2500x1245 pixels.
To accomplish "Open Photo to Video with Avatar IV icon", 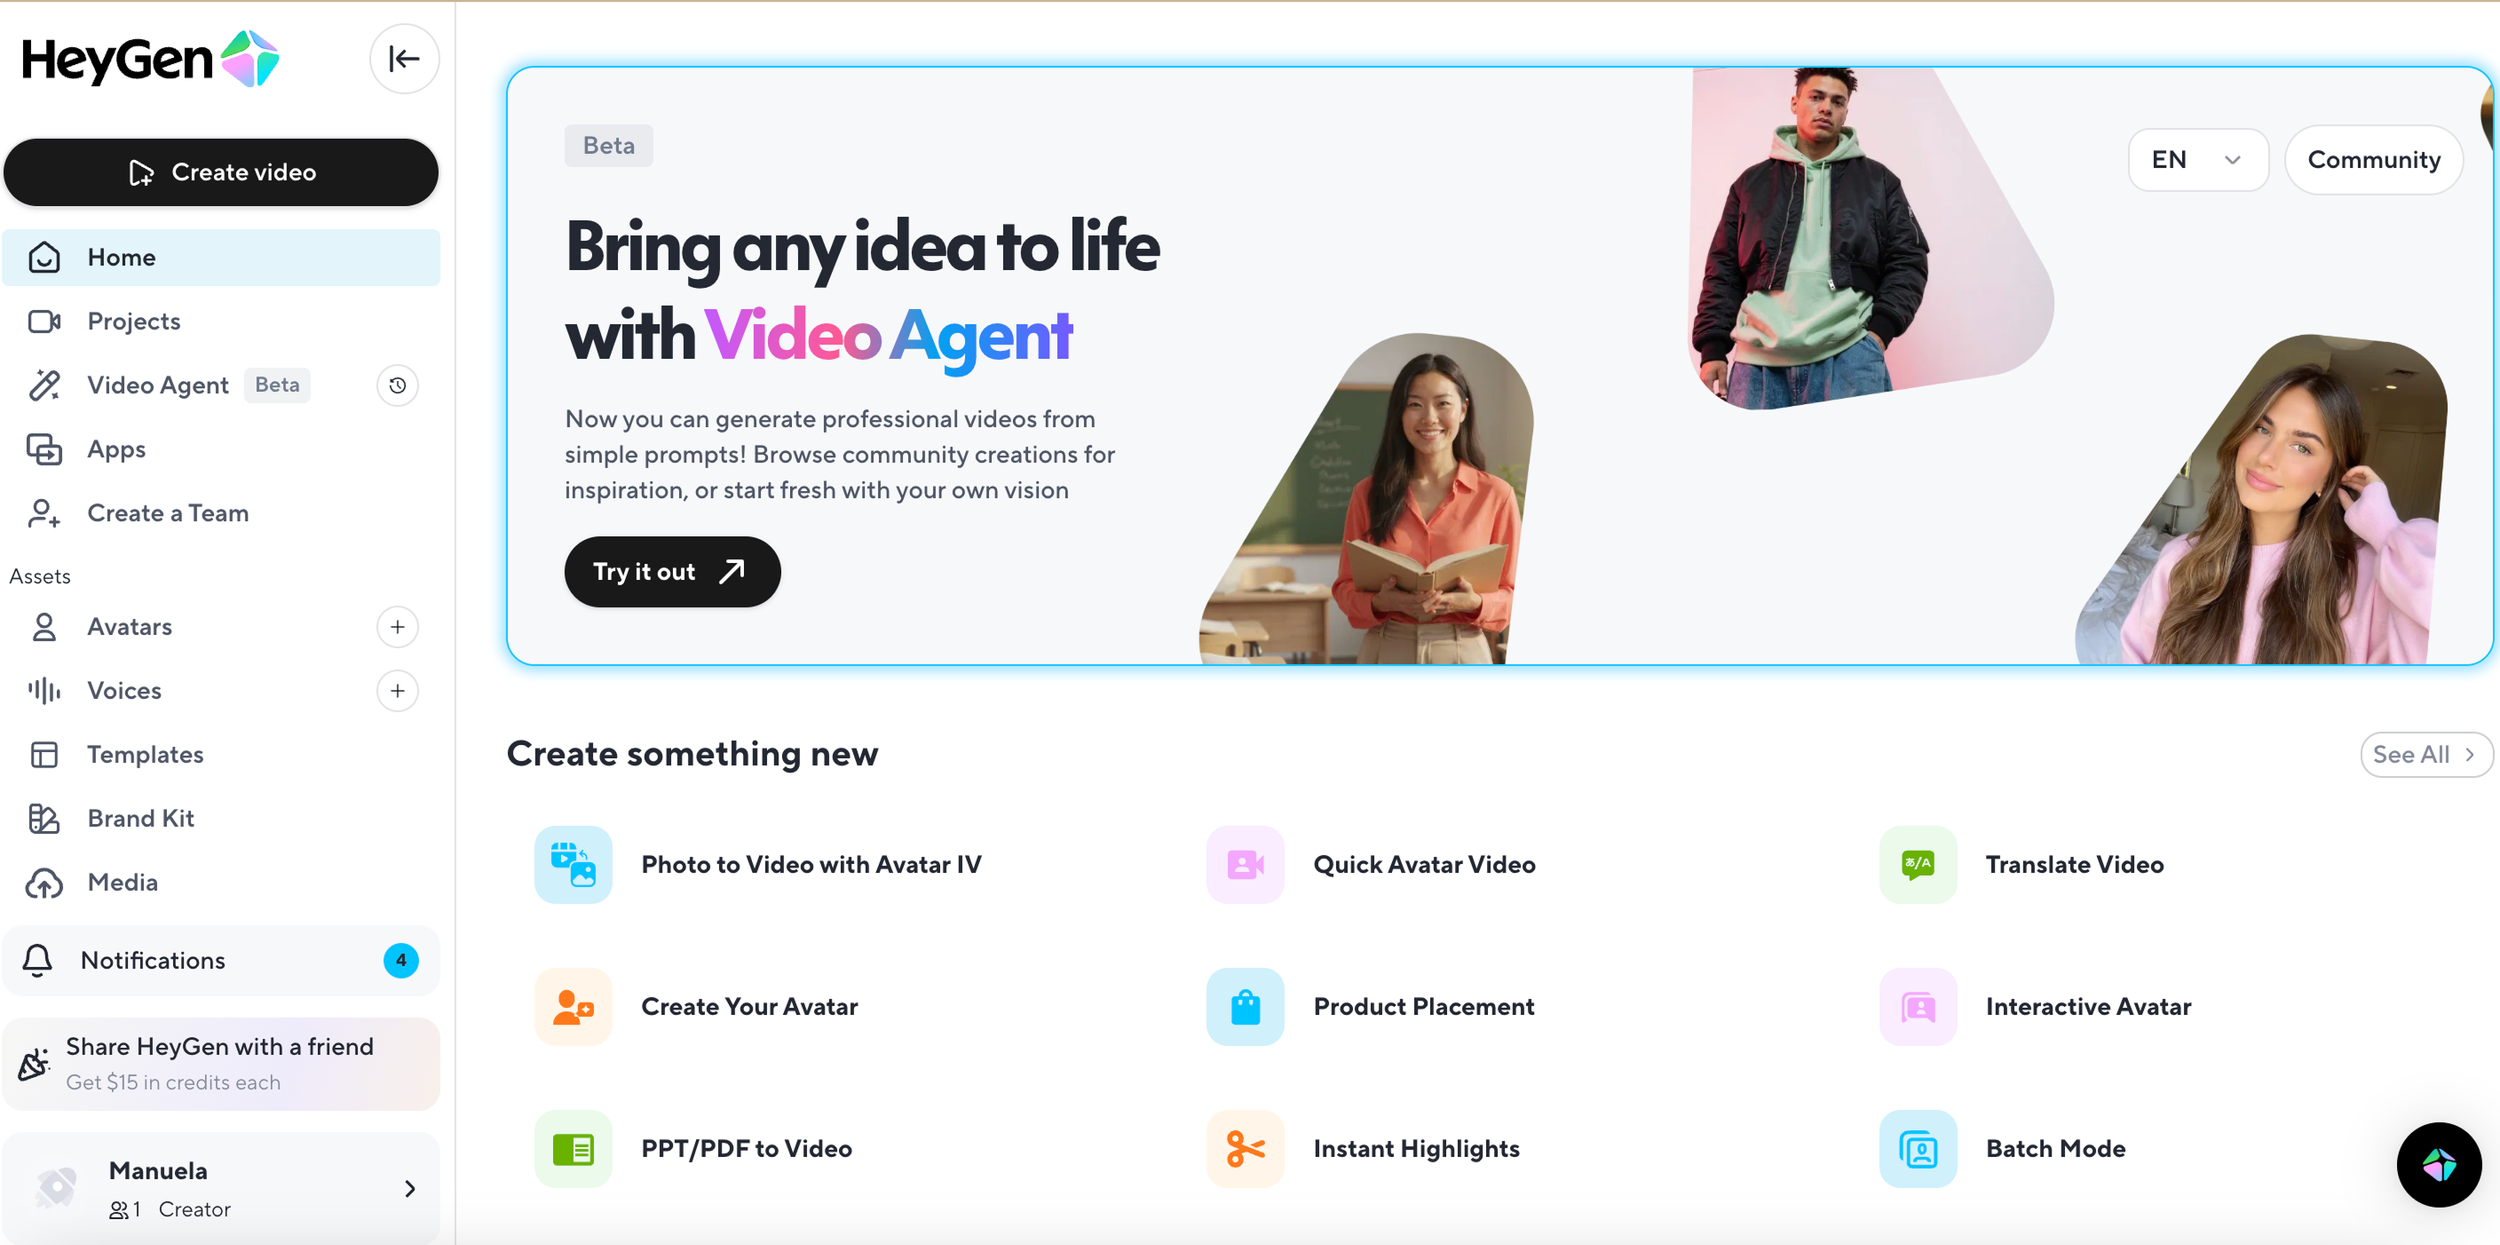I will point(573,865).
